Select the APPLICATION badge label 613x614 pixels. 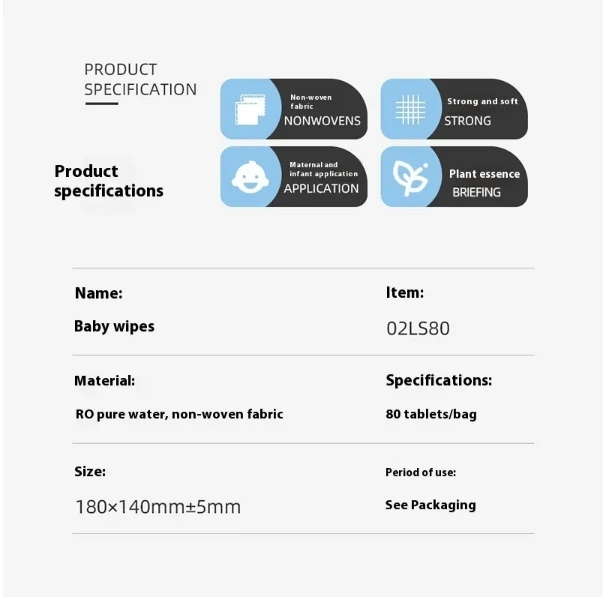(321, 189)
